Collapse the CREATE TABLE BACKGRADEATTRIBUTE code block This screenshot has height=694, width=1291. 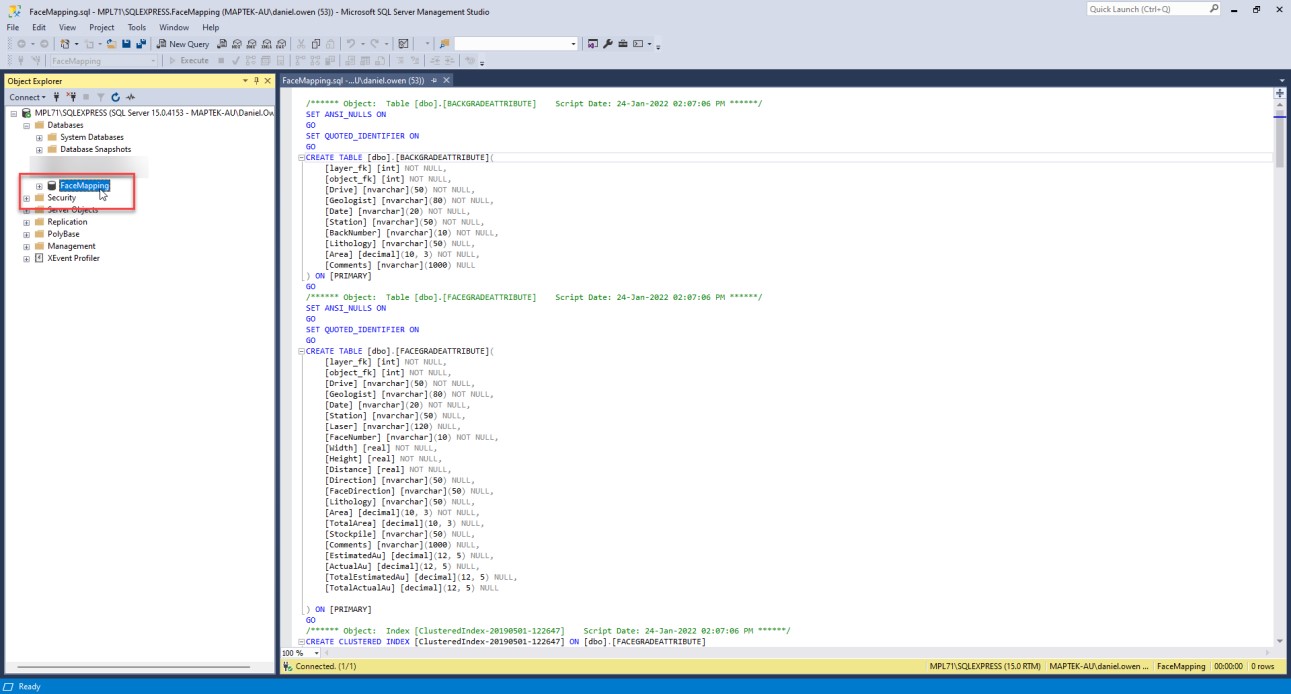(301, 158)
